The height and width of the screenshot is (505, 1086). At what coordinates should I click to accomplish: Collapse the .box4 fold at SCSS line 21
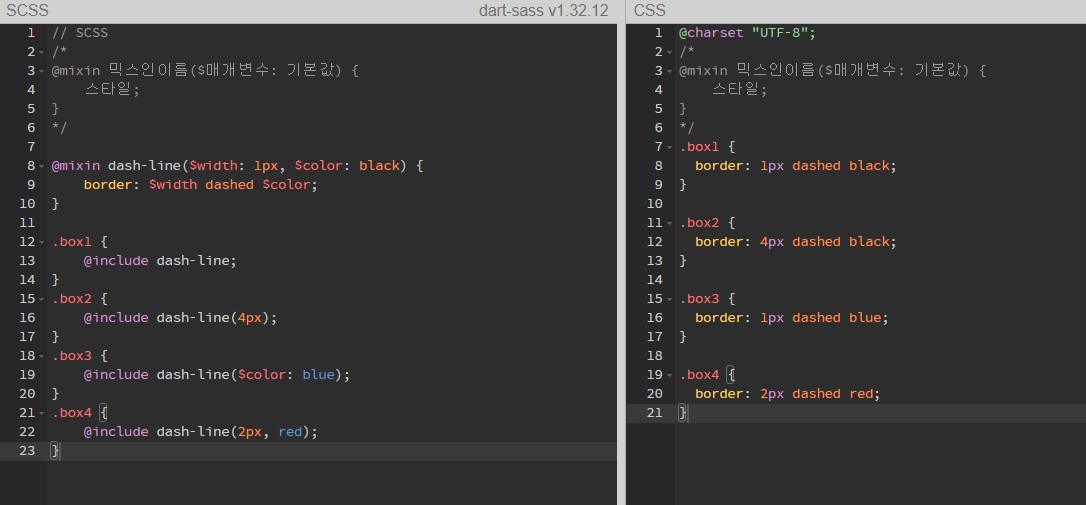[42, 413]
